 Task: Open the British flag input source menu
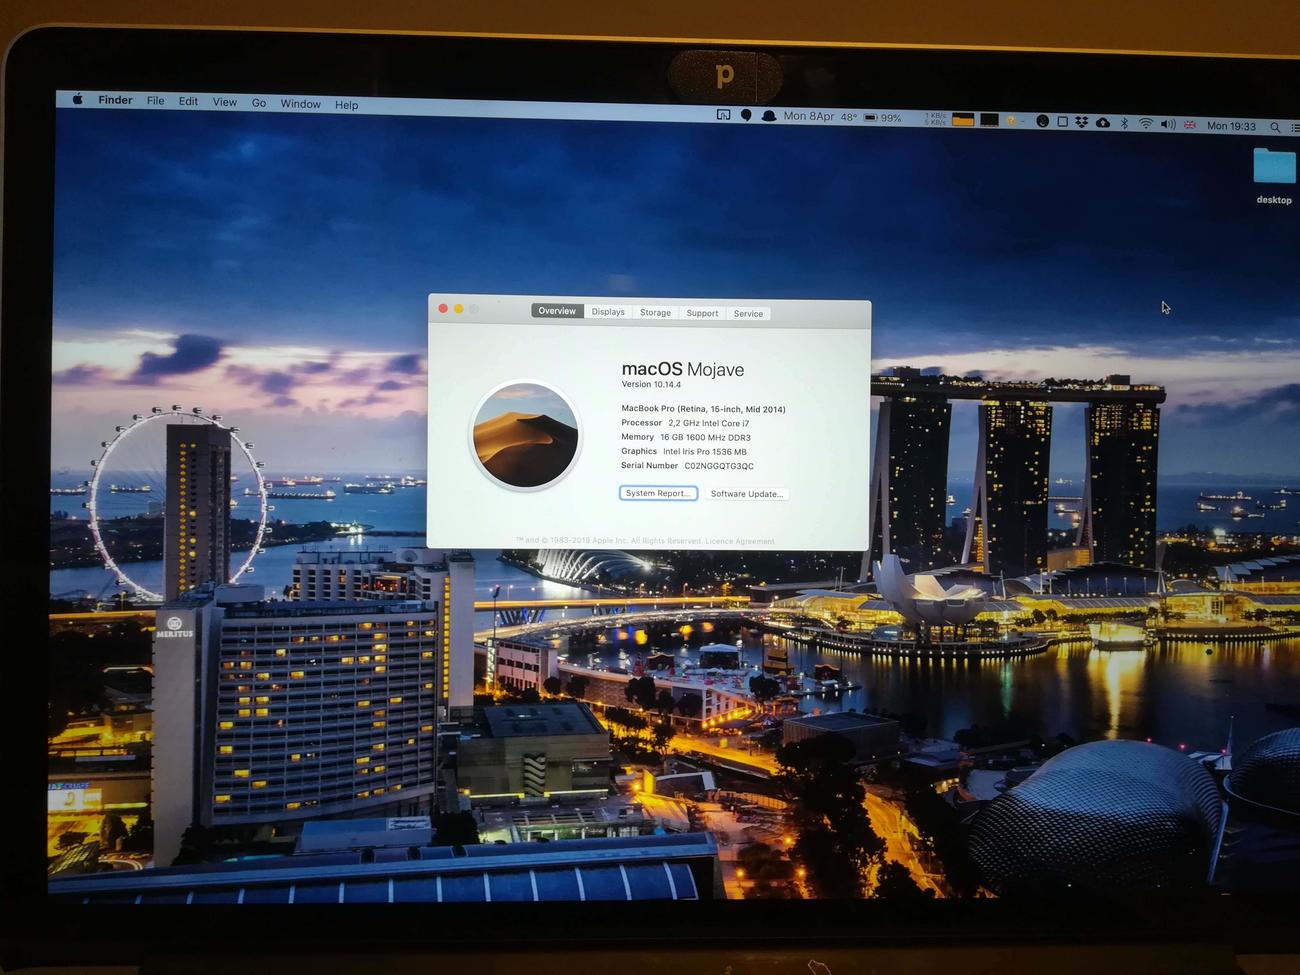(x=1190, y=125)
